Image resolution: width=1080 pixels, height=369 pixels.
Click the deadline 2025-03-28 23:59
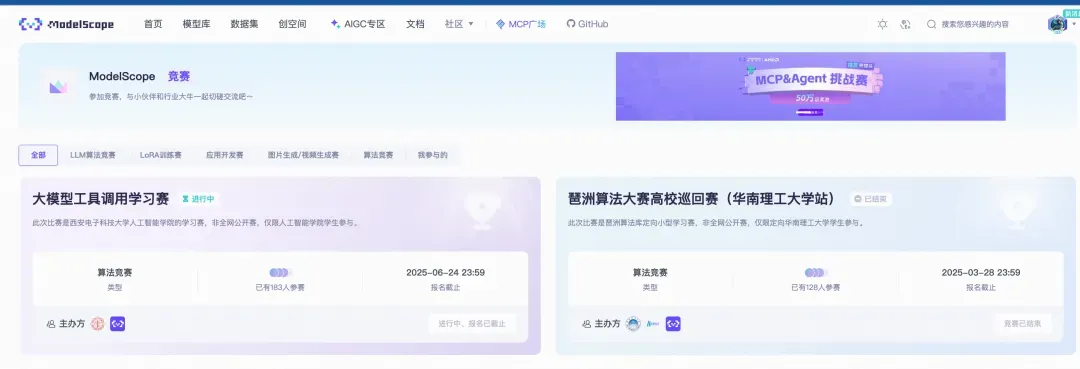[x=981, y=273]
